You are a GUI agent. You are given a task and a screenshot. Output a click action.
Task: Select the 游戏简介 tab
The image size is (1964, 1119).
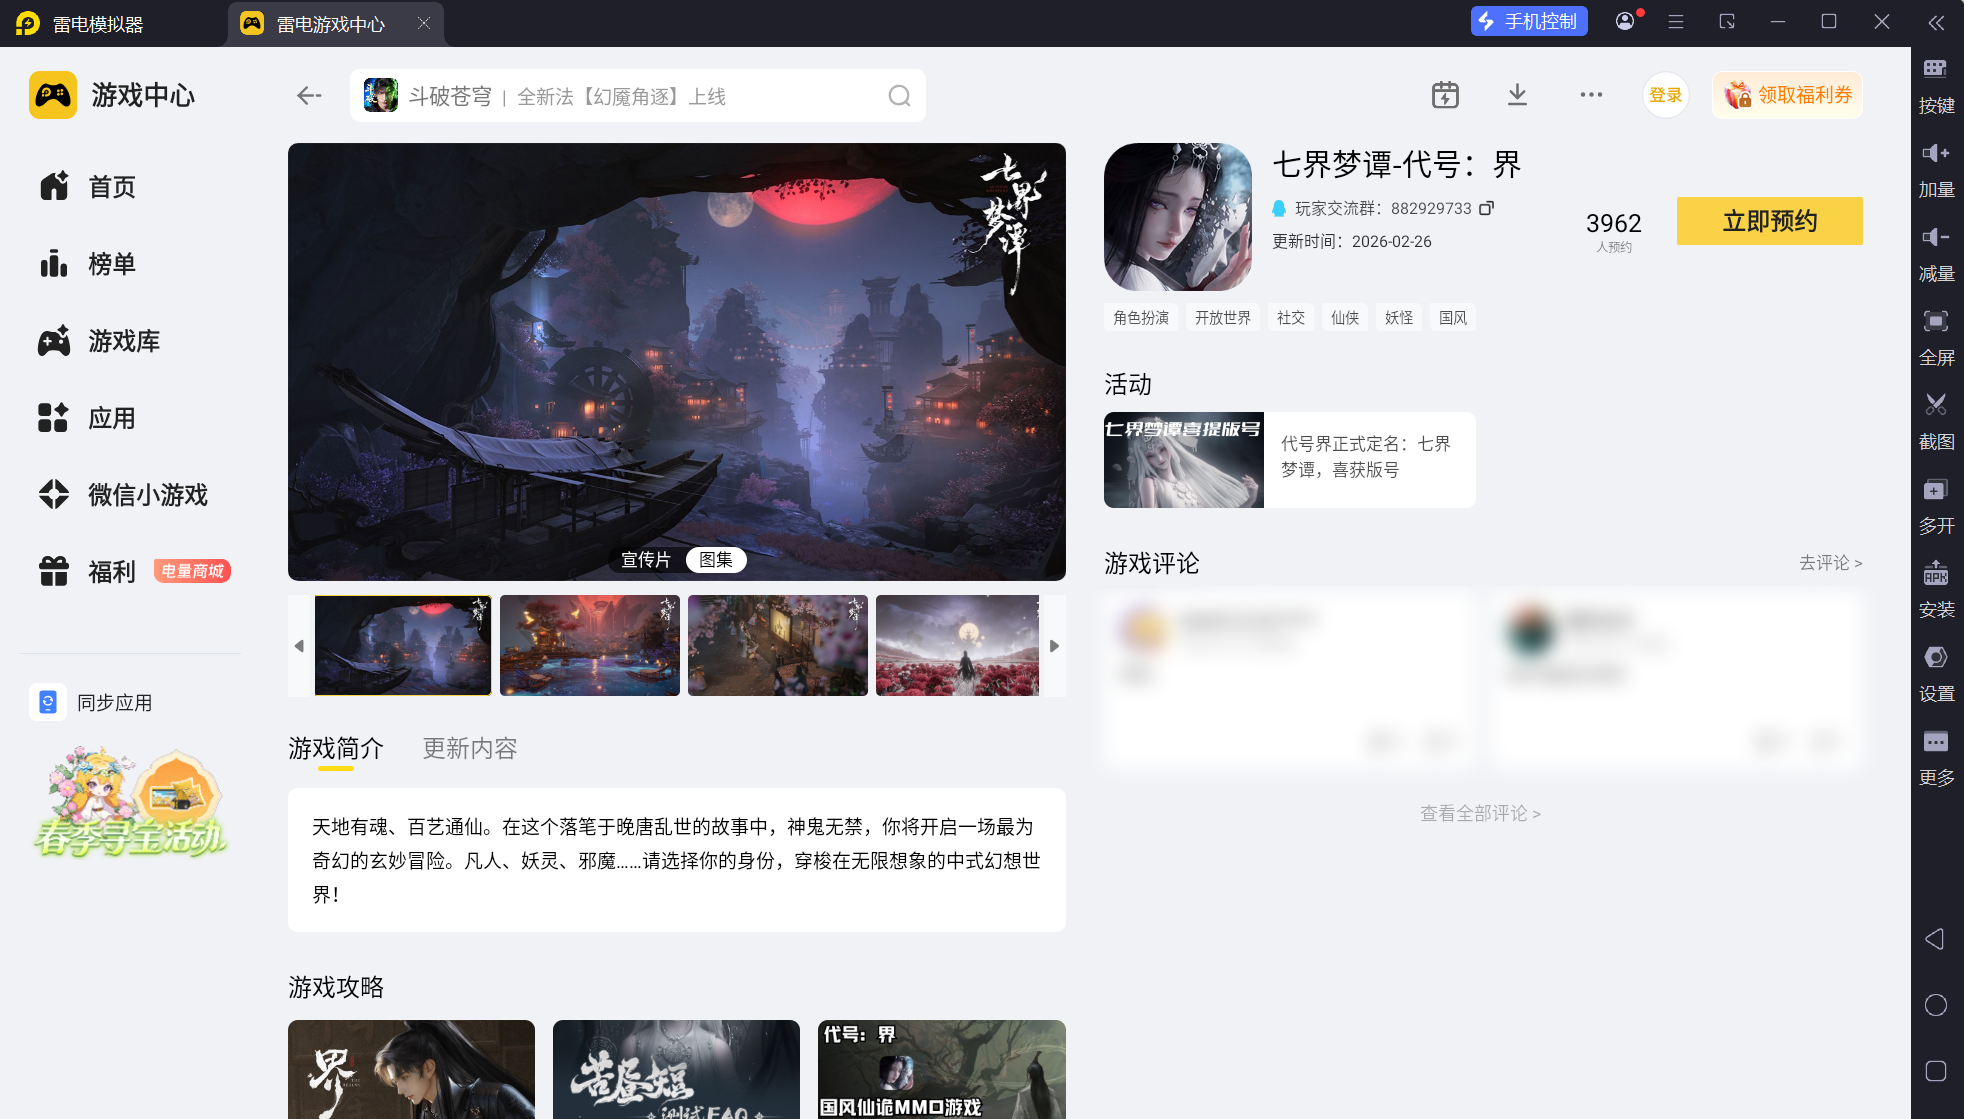(x=336, y=749)
